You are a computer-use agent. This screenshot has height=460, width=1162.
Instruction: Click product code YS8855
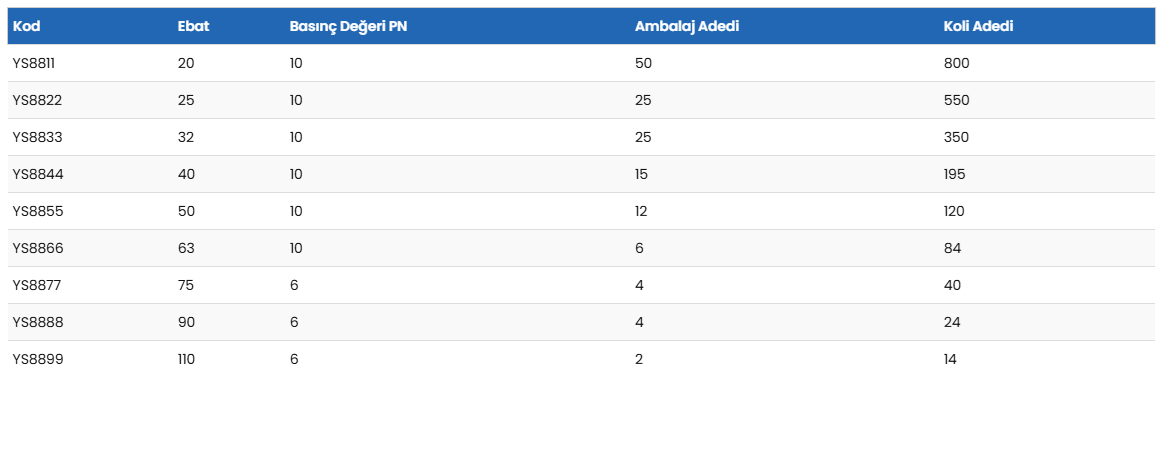36,211
